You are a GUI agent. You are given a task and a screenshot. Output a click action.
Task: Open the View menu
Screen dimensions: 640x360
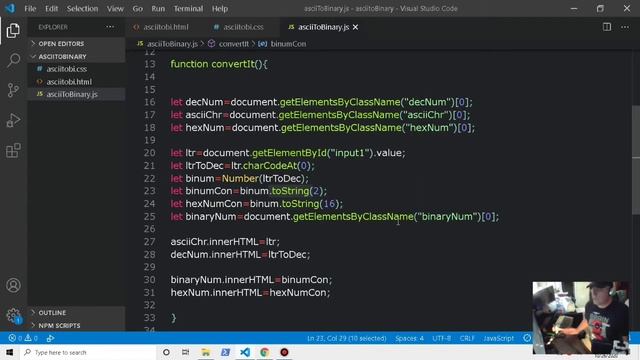tap(115, 8)
